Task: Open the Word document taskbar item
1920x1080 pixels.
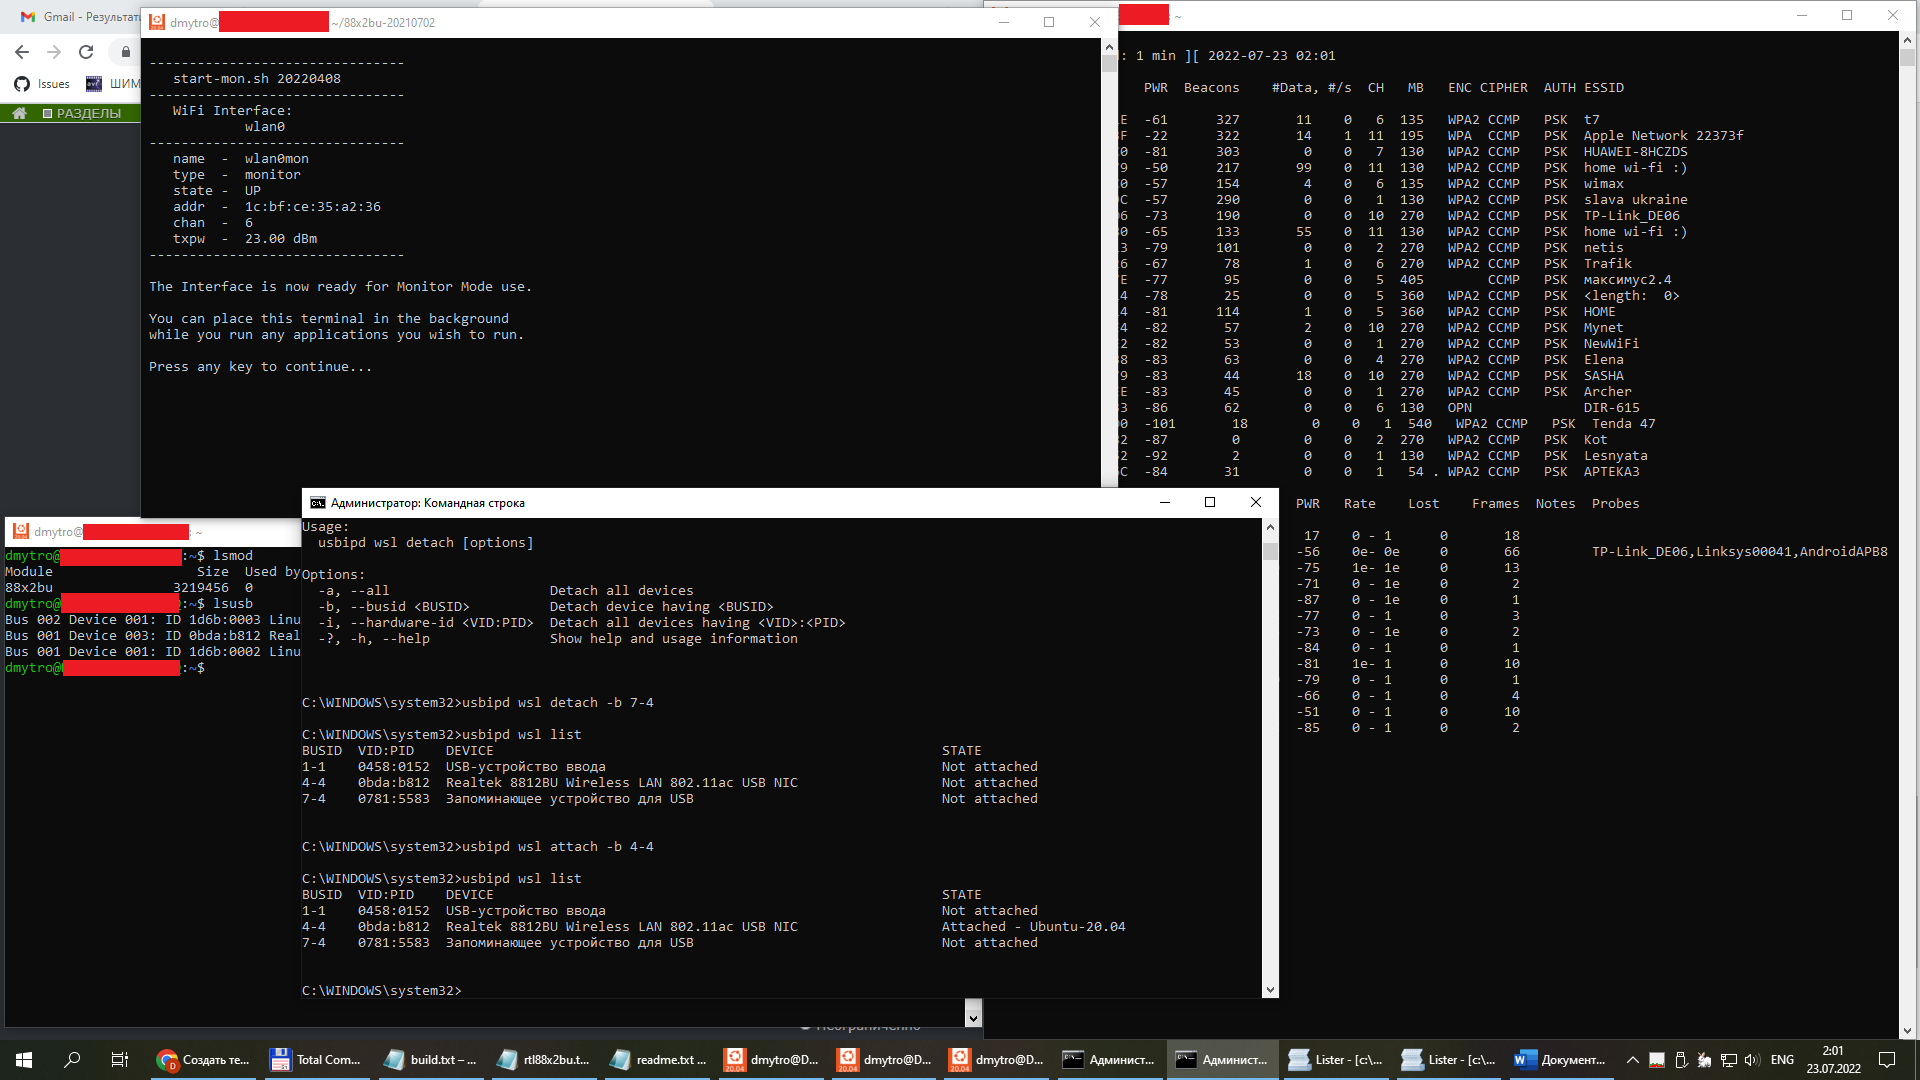Action: coord(1562,1060)
